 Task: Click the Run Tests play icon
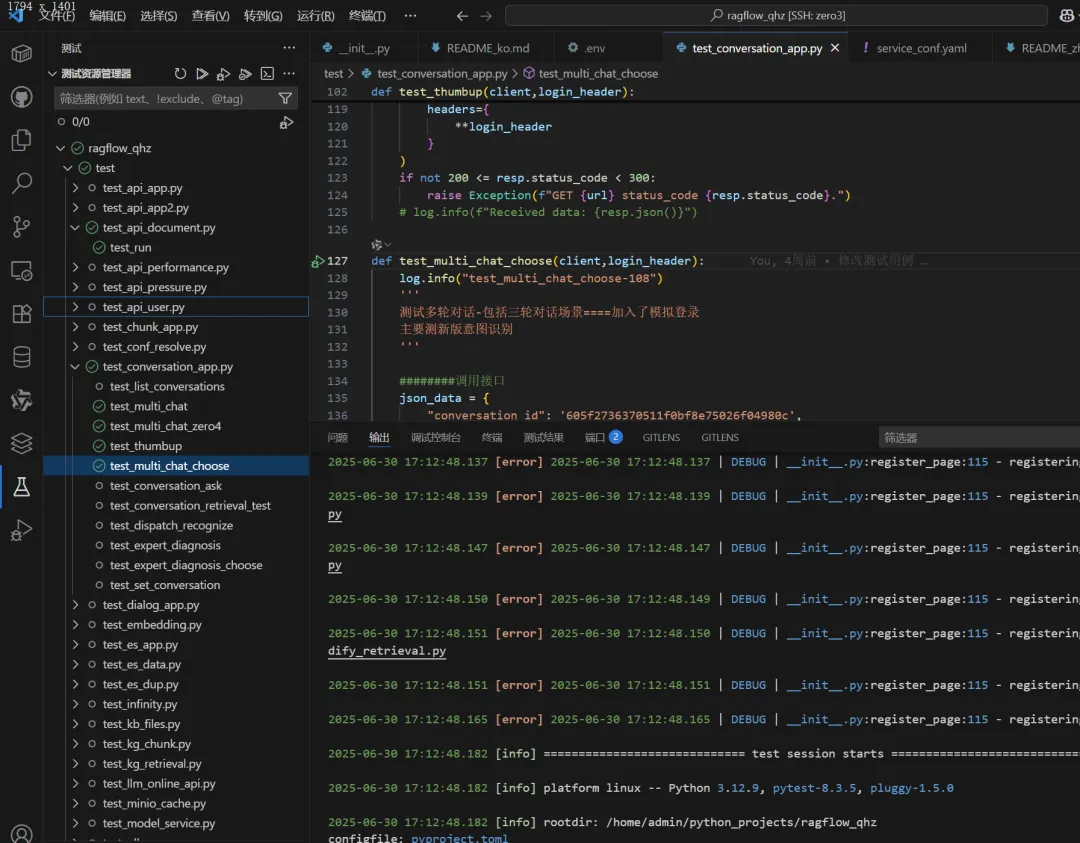(x=202, y=74)
